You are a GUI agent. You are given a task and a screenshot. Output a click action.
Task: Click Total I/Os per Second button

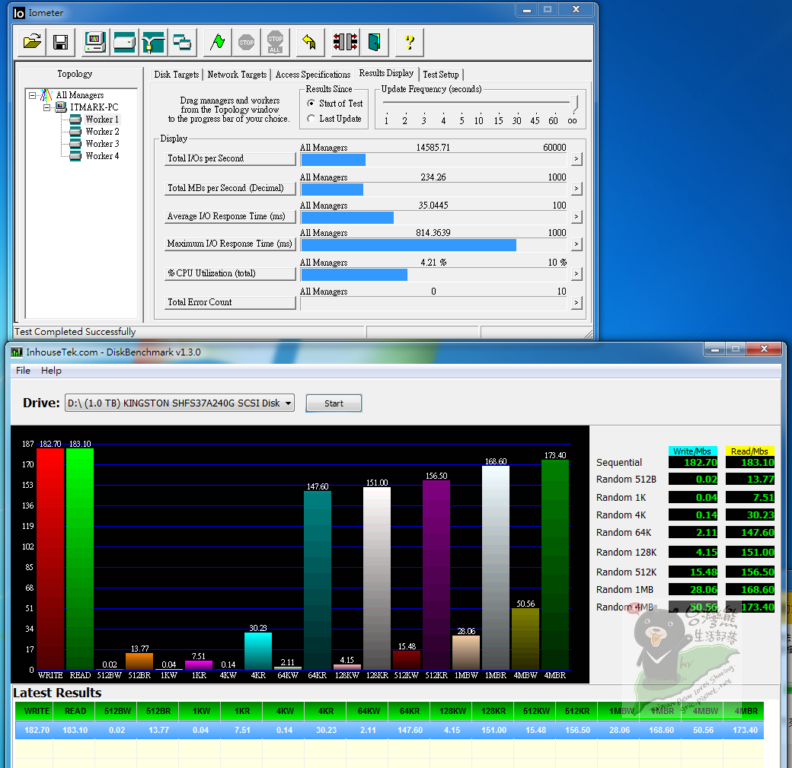click(230, 159)
